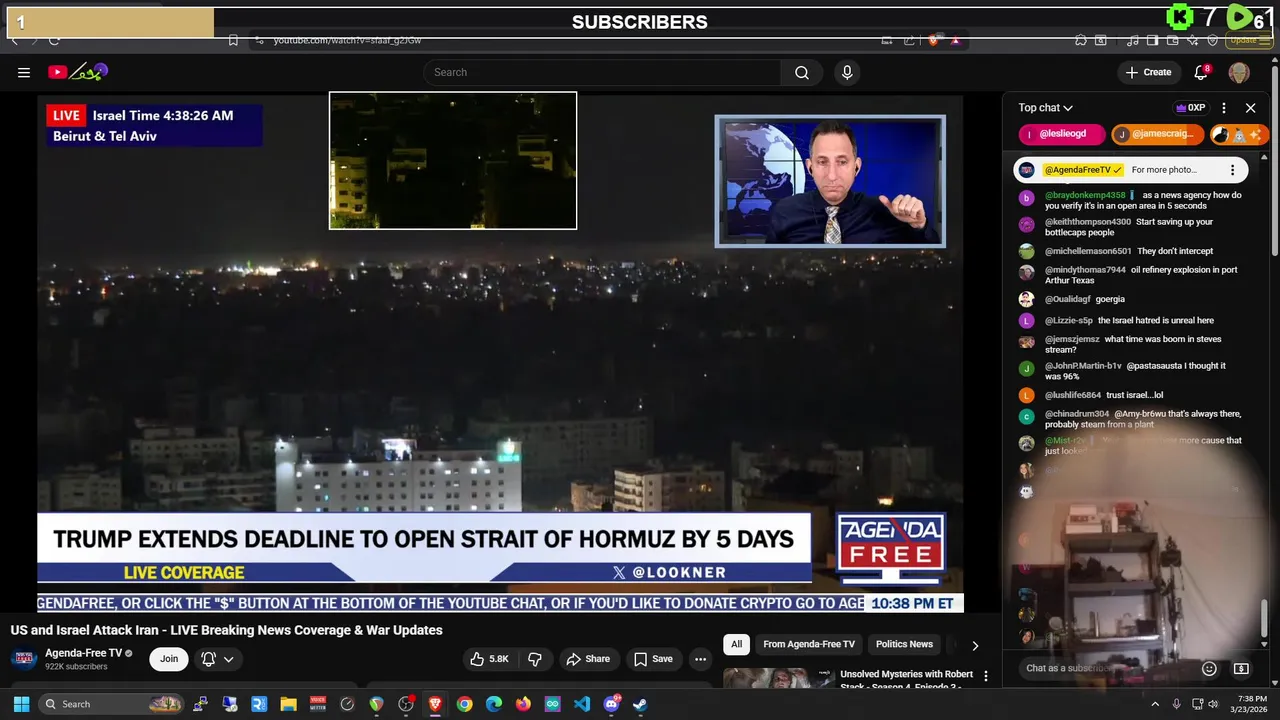Screen dimensions: 1280x720
Task: Select the Politics News chip
Action: (x=904, y=645)
